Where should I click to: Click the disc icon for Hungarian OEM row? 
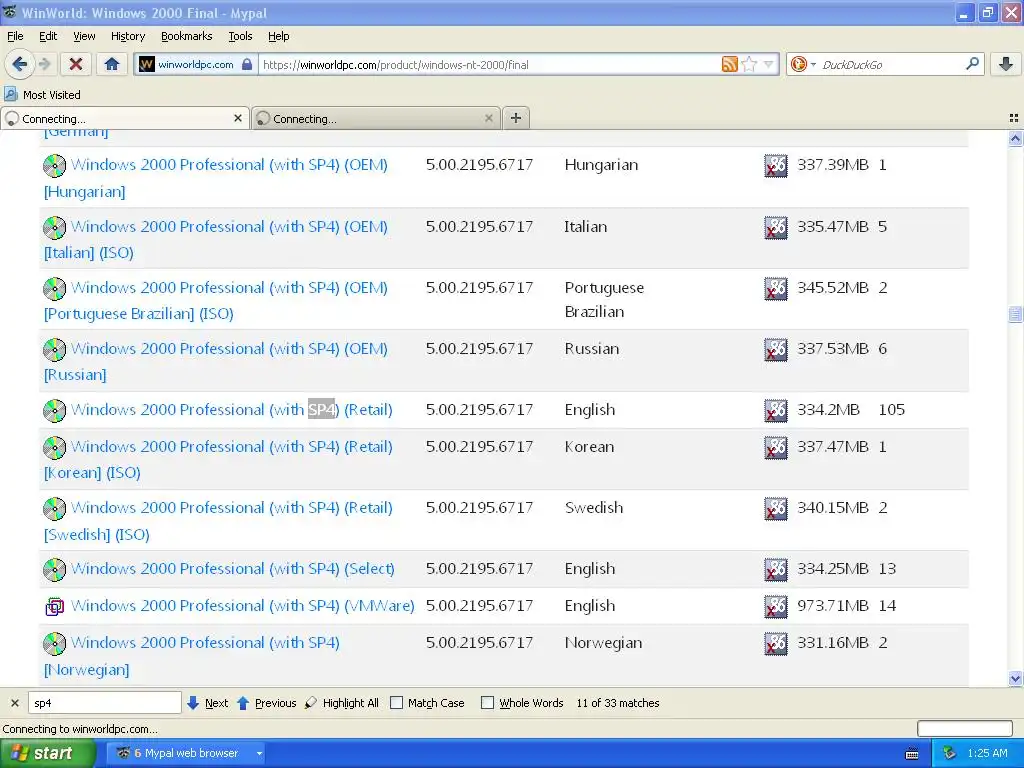(x=54, y=165)
